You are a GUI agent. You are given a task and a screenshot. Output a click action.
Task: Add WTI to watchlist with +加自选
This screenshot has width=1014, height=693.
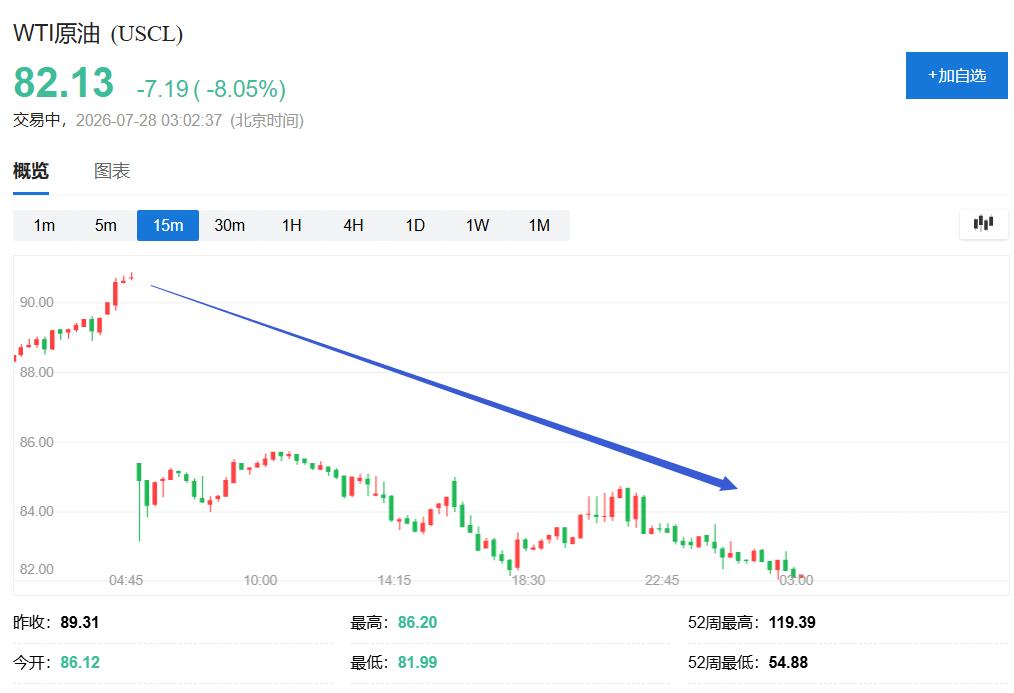956,76
